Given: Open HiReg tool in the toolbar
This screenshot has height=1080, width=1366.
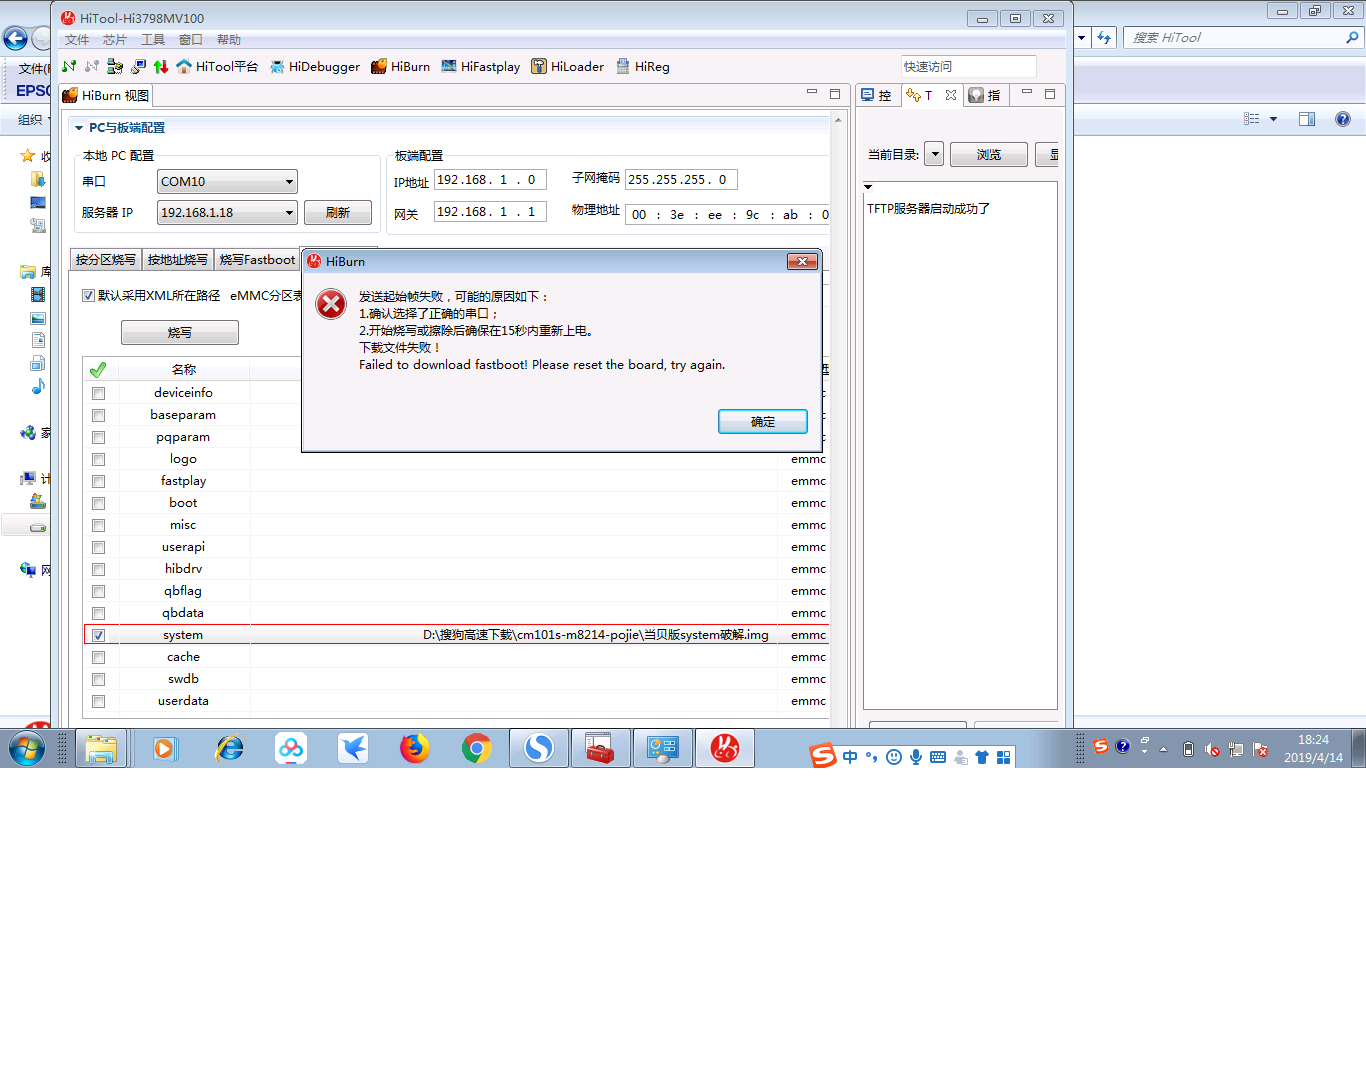Looking at the screenshot, I should point(643,67).
